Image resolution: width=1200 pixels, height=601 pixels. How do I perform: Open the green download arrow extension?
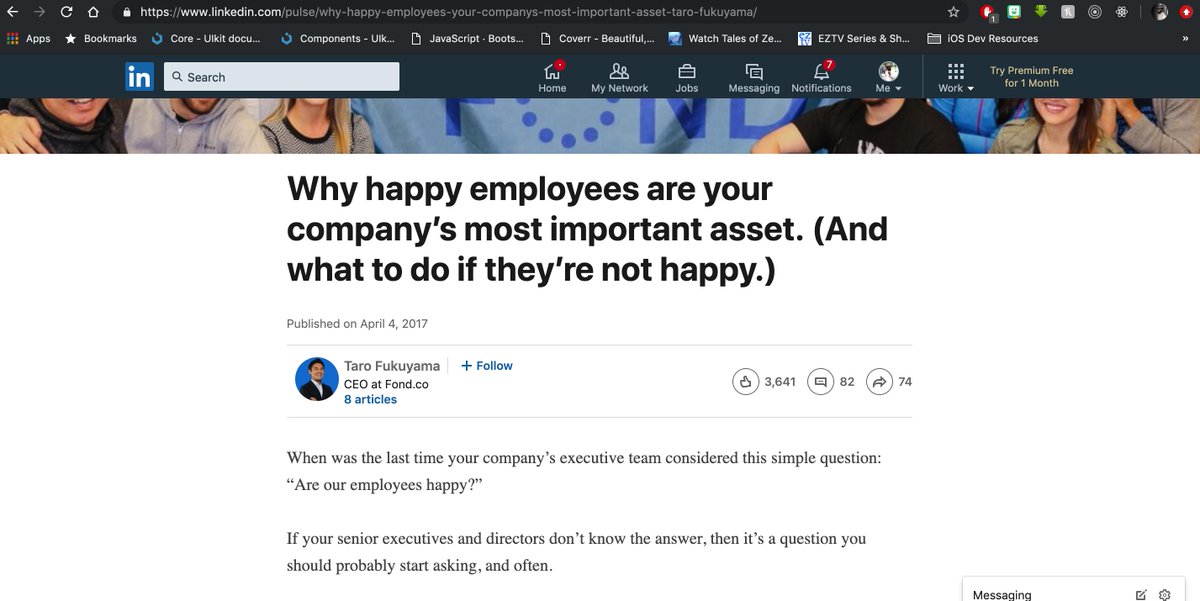(1041, 12)
